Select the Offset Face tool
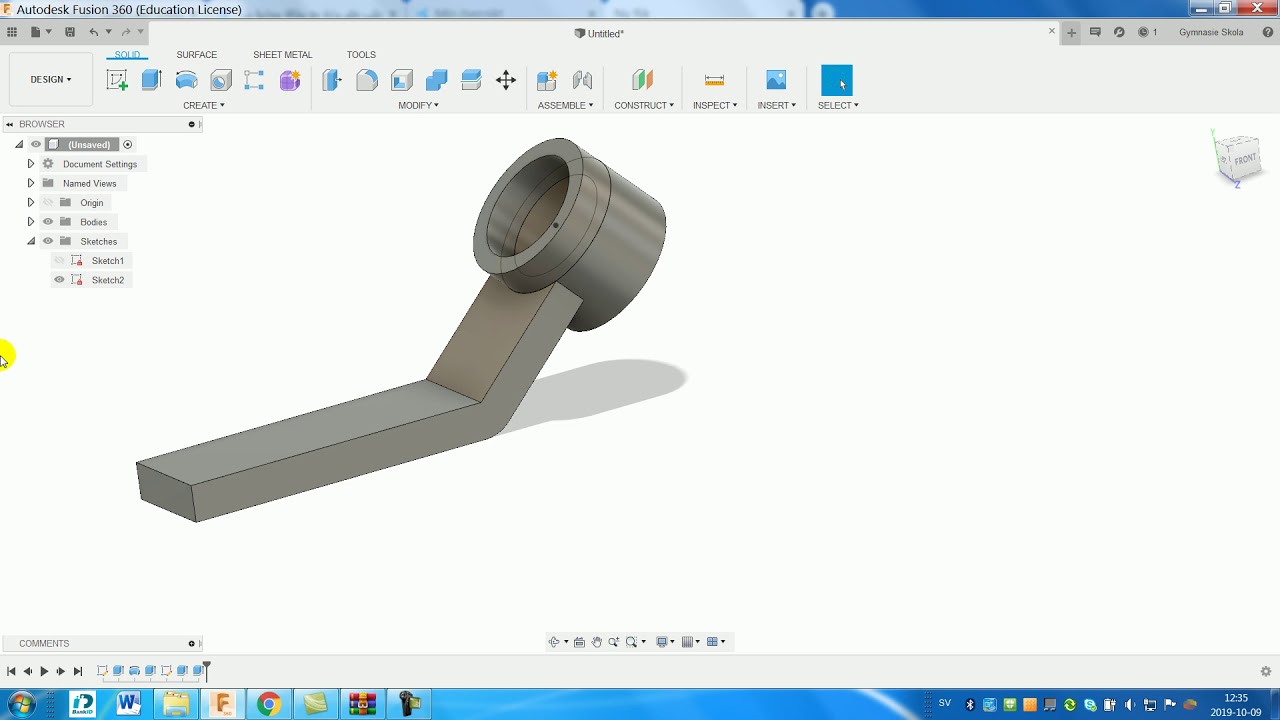The image size is (1280, 720). pos(471,80)
